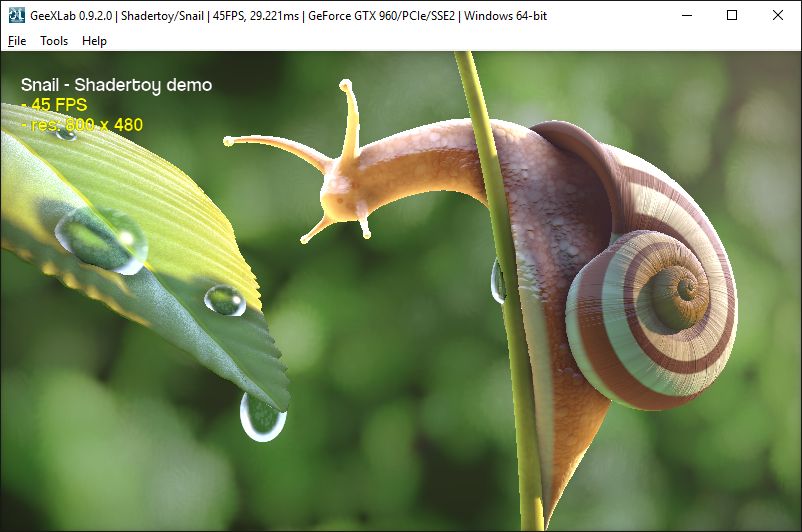The height and width of the screenshot is (532, 802).
Task: Click the window title bar text
Action: tap(288, 16)
